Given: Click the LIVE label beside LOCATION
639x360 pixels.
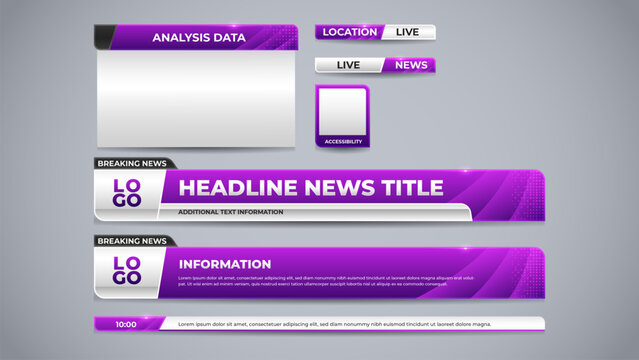Looking at the screenshot, I should [x=408, y=32].
